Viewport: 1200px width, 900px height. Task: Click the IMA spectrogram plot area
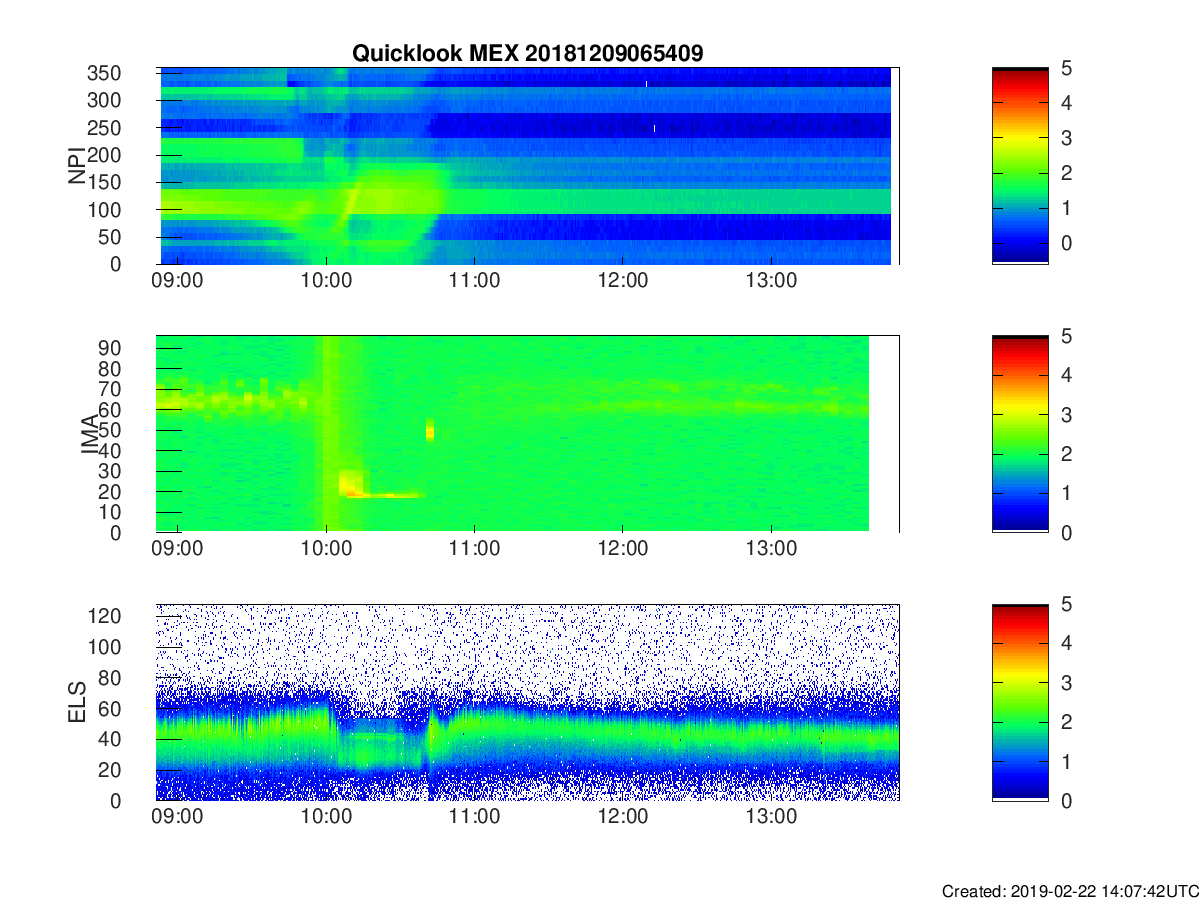528,434
